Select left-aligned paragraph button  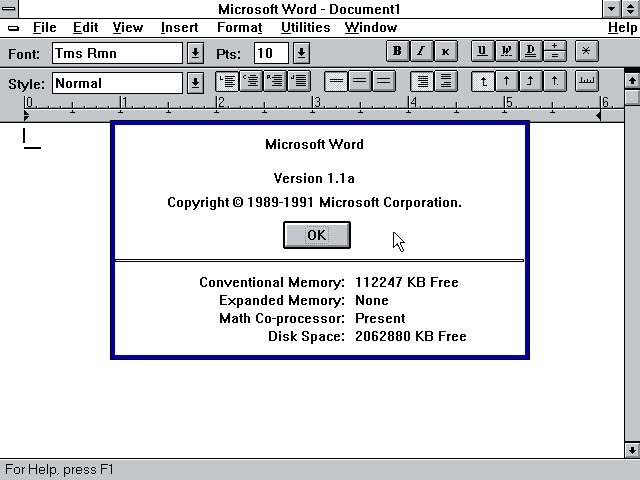[227, 82]
